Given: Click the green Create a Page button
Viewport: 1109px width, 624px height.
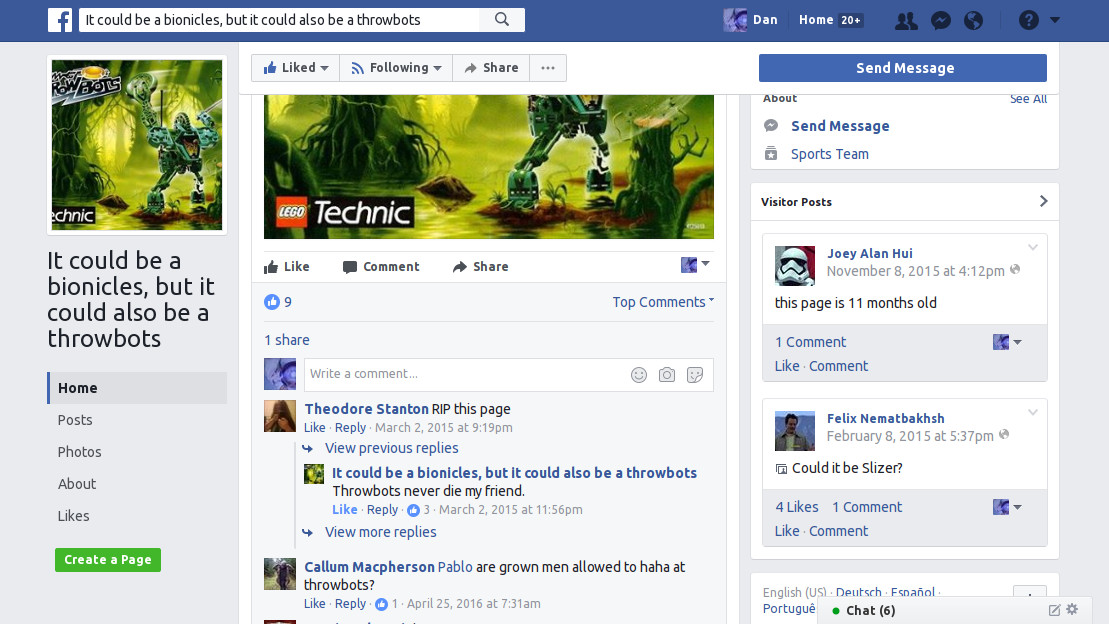Looking at the screenshot, I should [x=108, y=560].
